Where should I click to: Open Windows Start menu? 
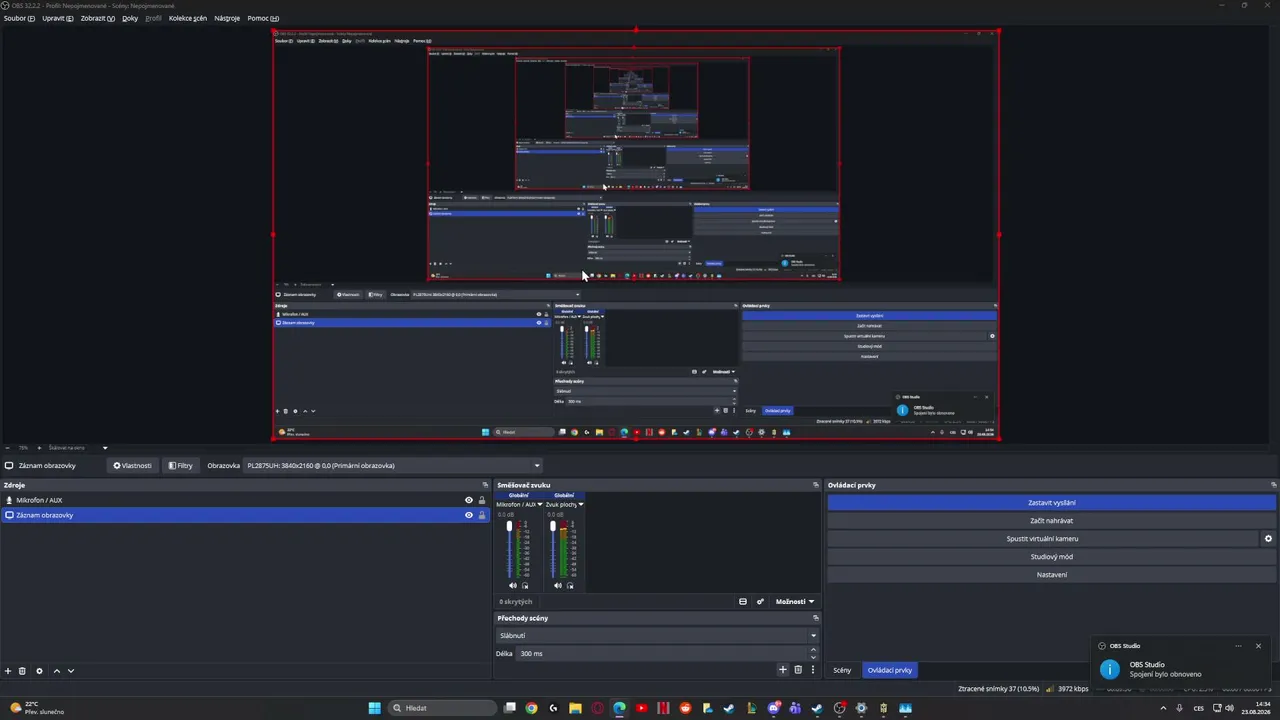click(374, 708)
